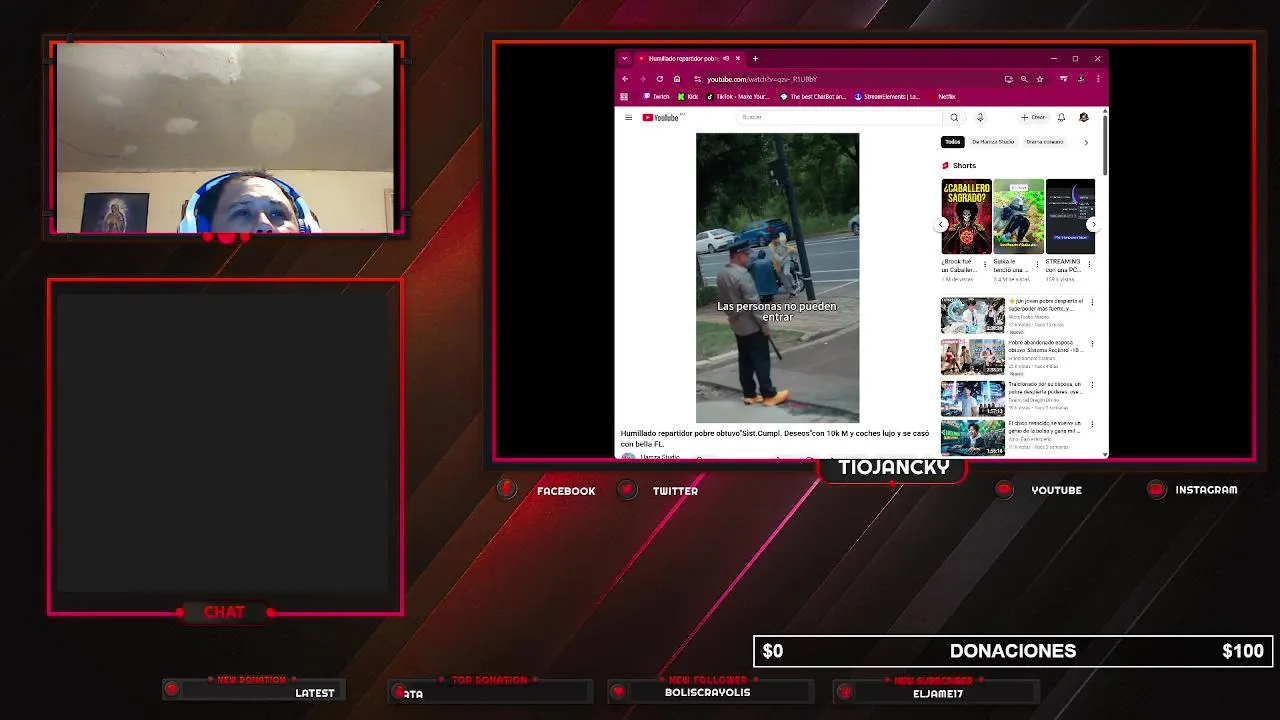Open the browser profile avatar

tap(1081, 79)
